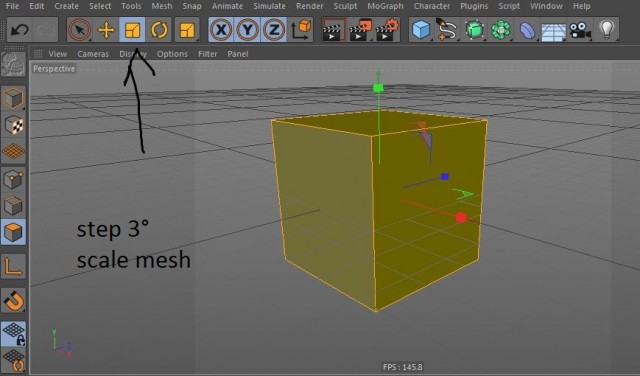Image resolution: width=640 pixels, height=376 pixels.
Task: Open the blue Bend deformer icon
Action: [x=527, y=30]
